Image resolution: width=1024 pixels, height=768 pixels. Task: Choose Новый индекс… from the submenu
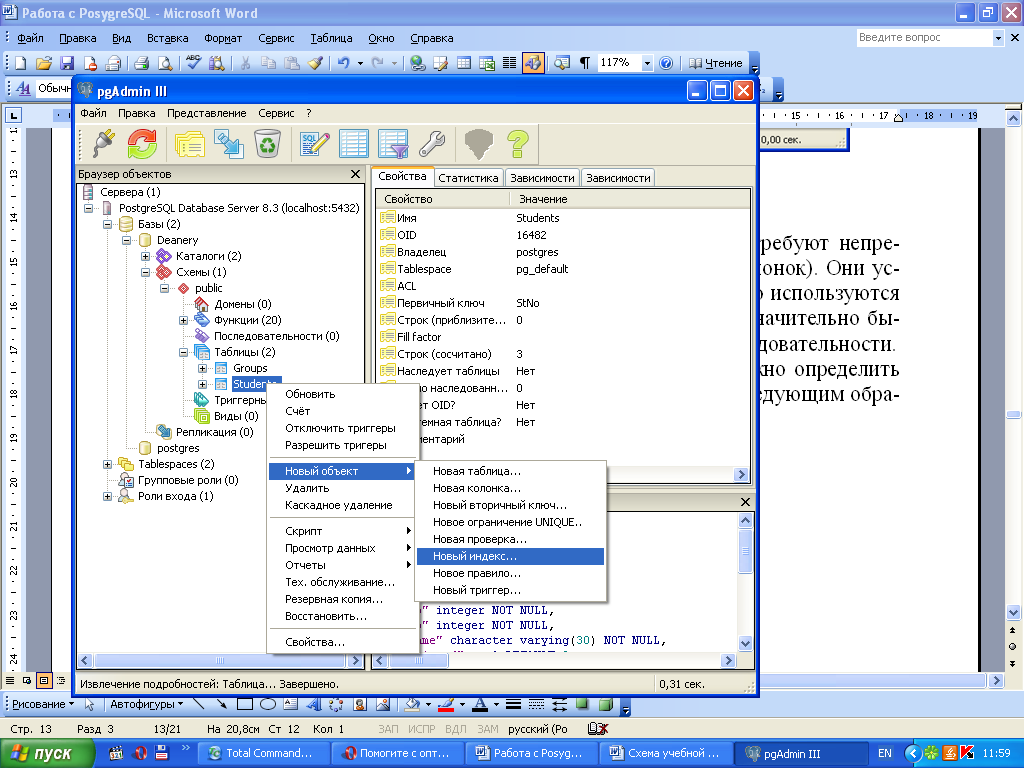tap(510, 556)
